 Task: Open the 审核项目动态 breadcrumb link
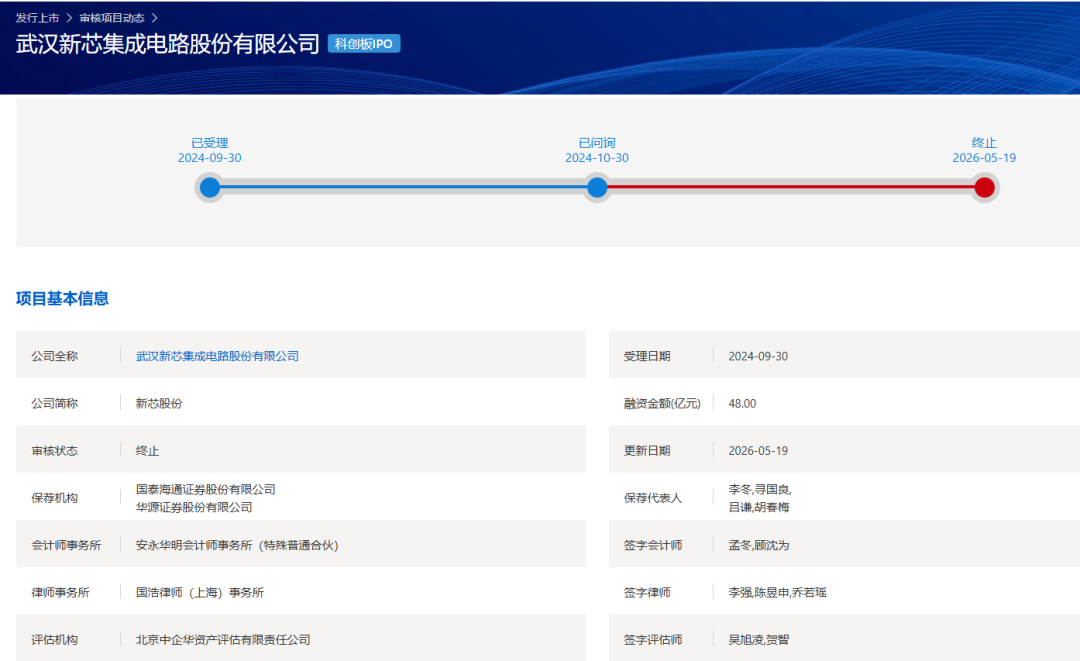click(112, 18)
